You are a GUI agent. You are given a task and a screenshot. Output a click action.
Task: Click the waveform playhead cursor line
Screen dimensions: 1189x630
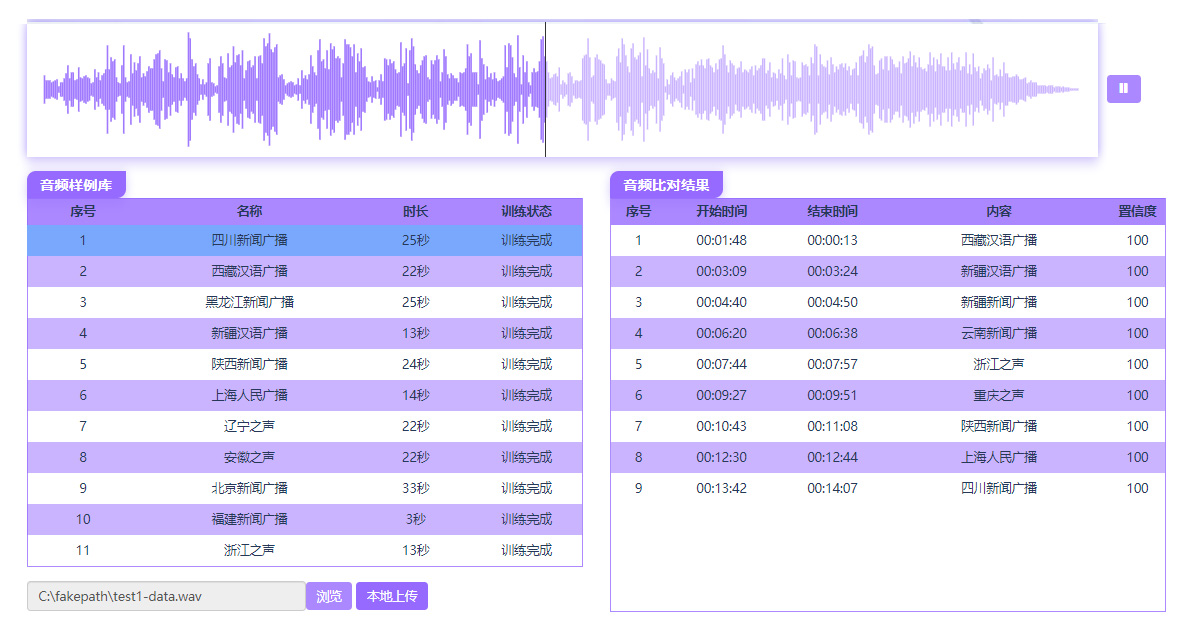pyautogui.click(x=545, y=89)
